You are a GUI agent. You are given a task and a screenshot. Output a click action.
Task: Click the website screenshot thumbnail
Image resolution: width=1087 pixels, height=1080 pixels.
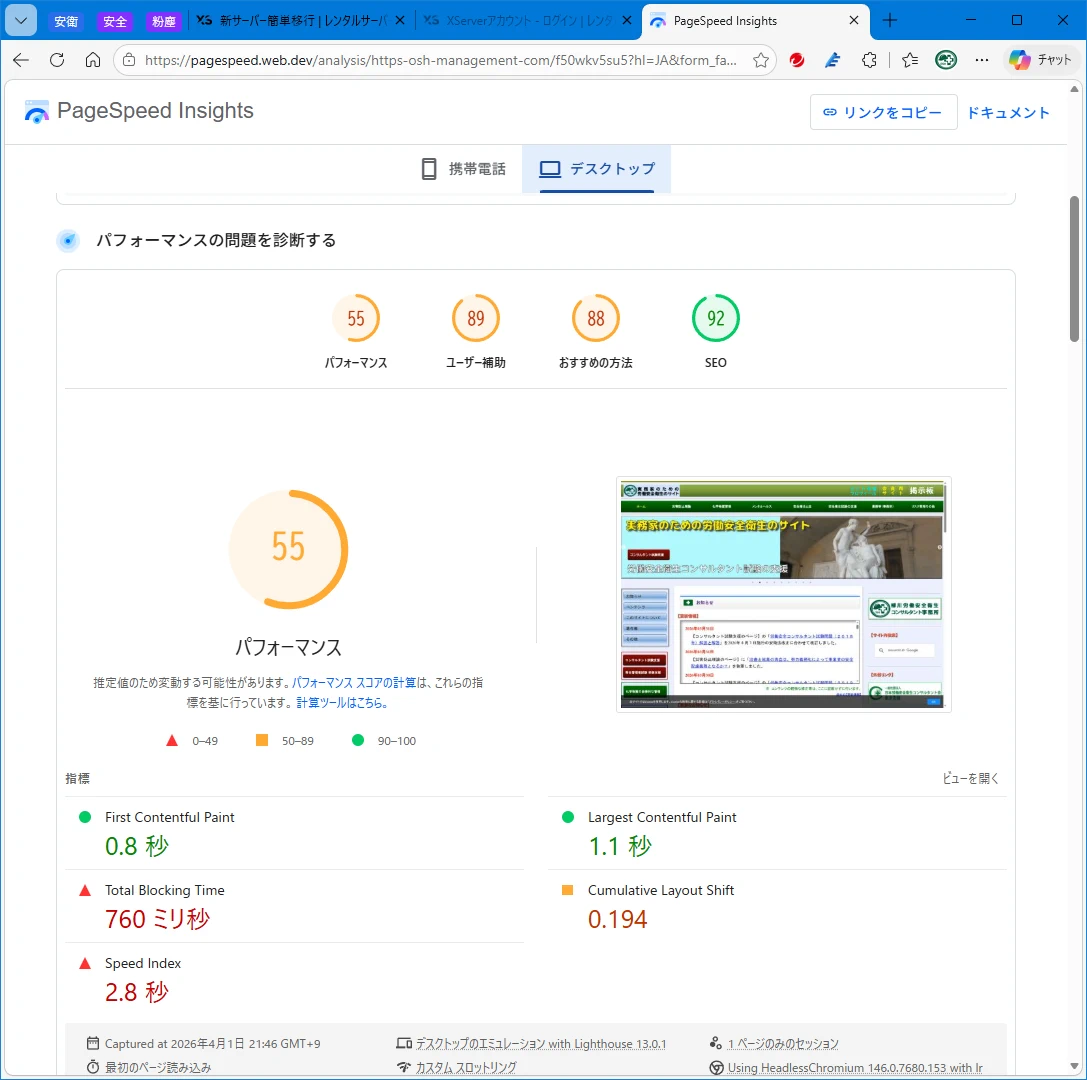783,595
